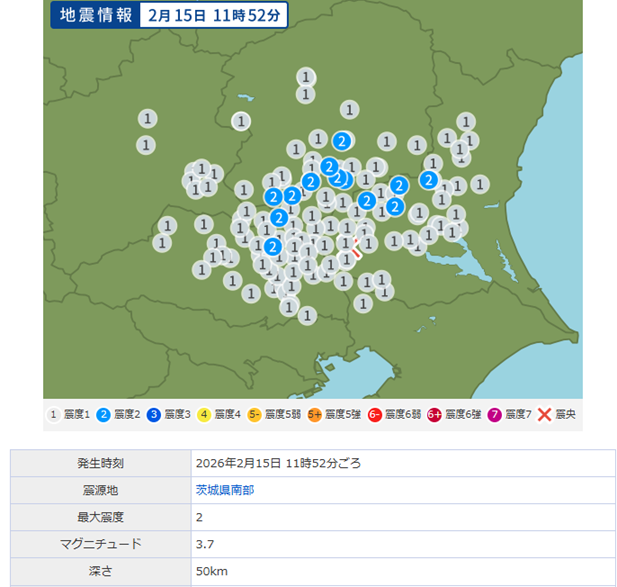The height and width of the screenshot is (587, 617).
Task: Open the 茨城県南部 epicenter link
Action: (224, 491)
